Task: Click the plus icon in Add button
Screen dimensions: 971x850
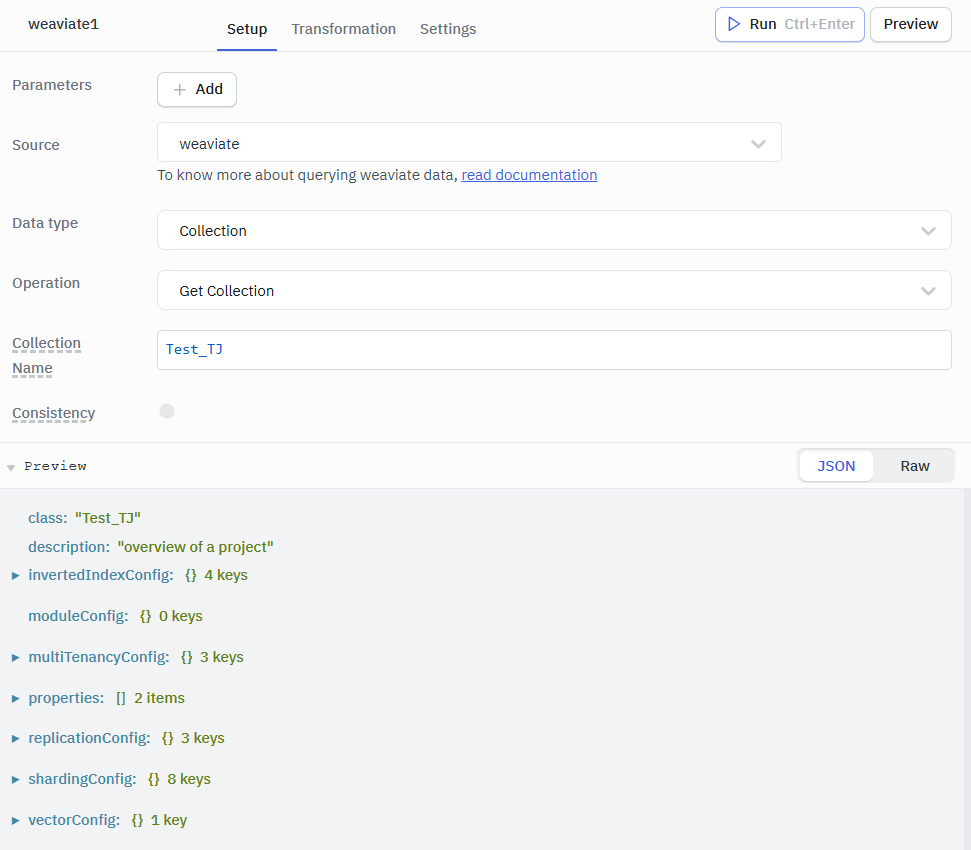Action: point(180,90)
